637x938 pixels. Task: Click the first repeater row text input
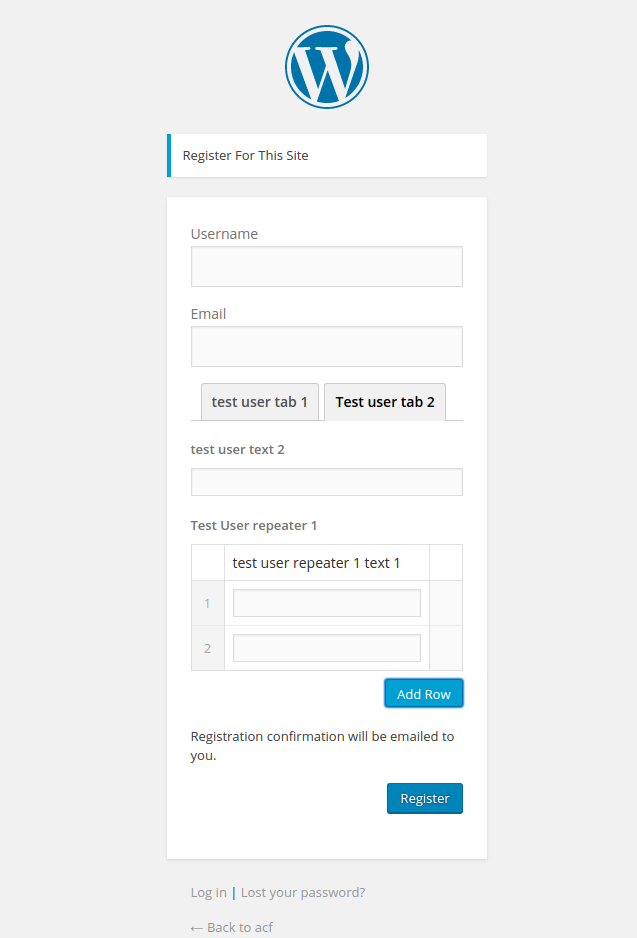click(326, 602)
